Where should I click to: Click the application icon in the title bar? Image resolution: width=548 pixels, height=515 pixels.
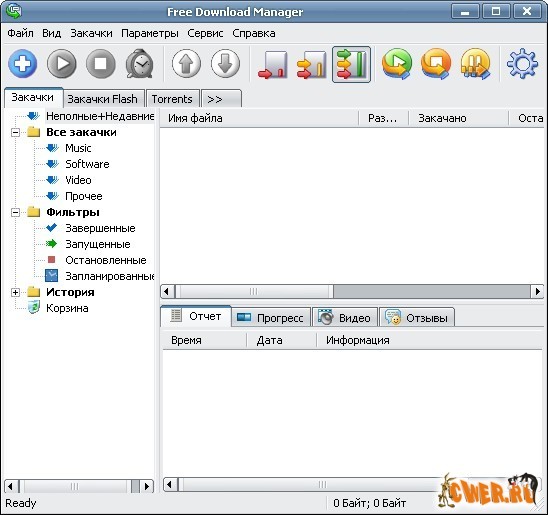click(x=13, y=11)
